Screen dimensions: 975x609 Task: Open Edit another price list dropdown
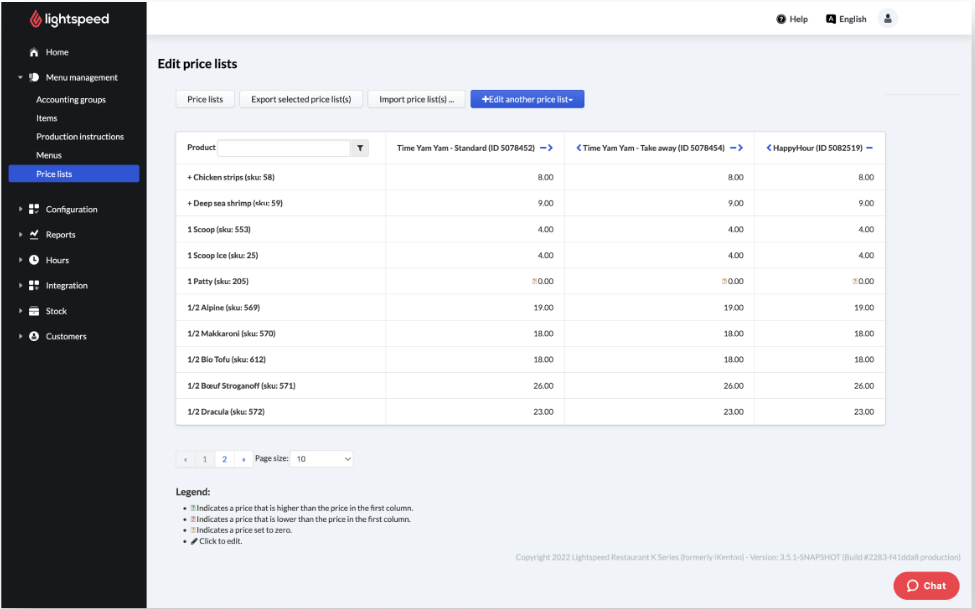tap(527, 99)
